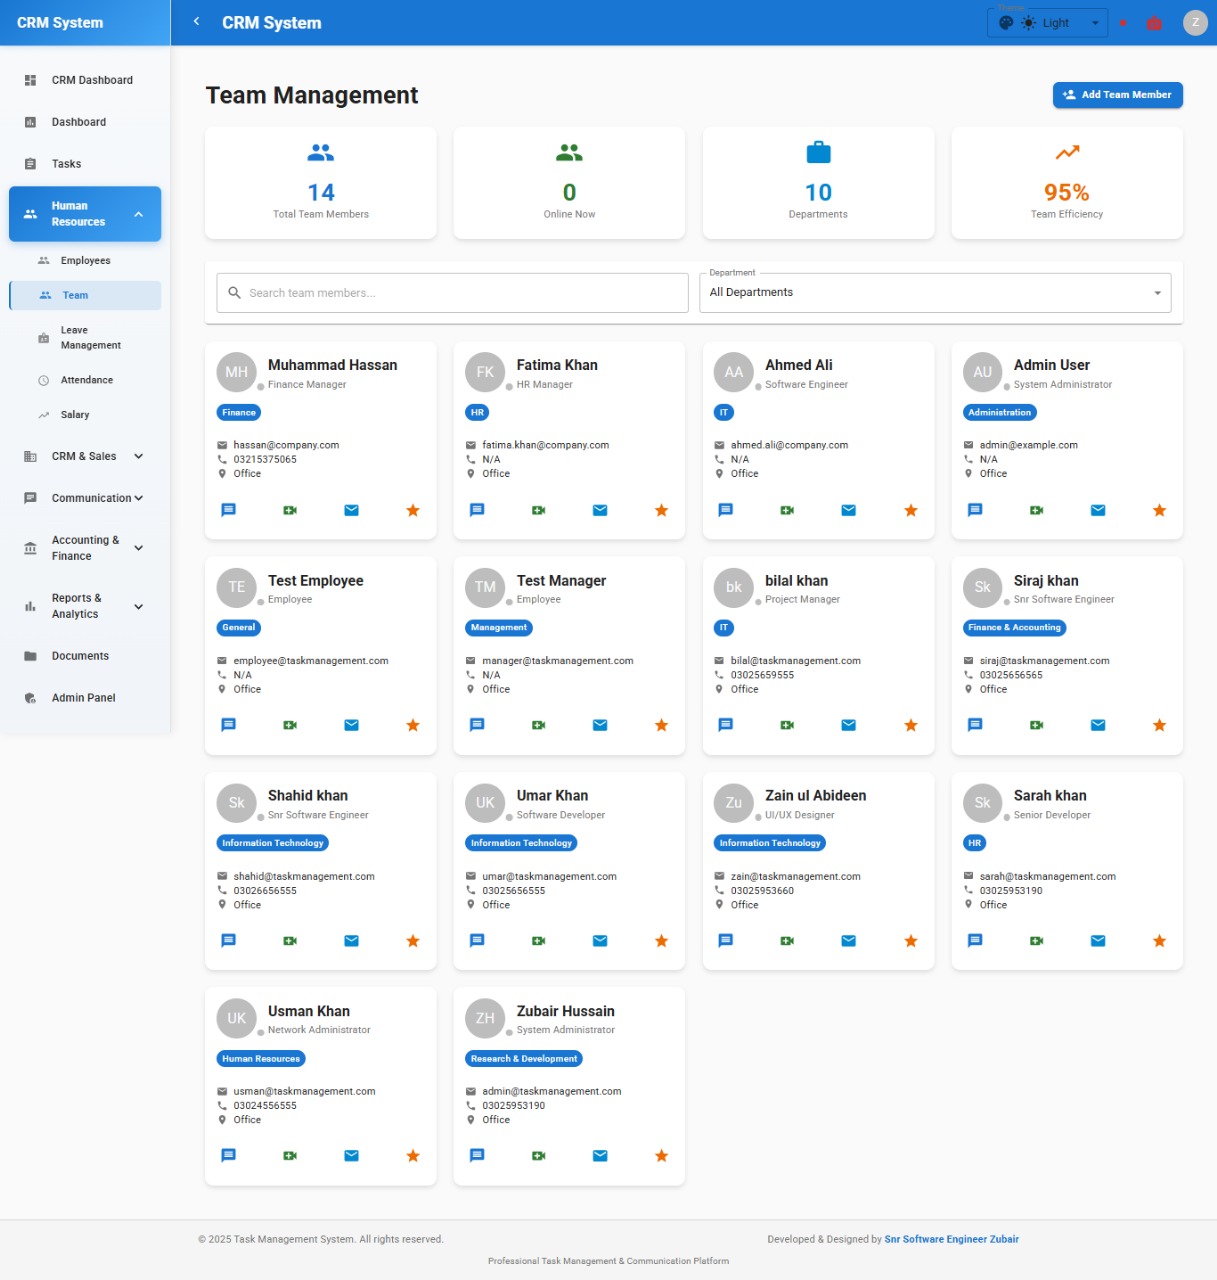Click mail icon on Shahid khan card
1217x1280 pixels.
(351, 940)
